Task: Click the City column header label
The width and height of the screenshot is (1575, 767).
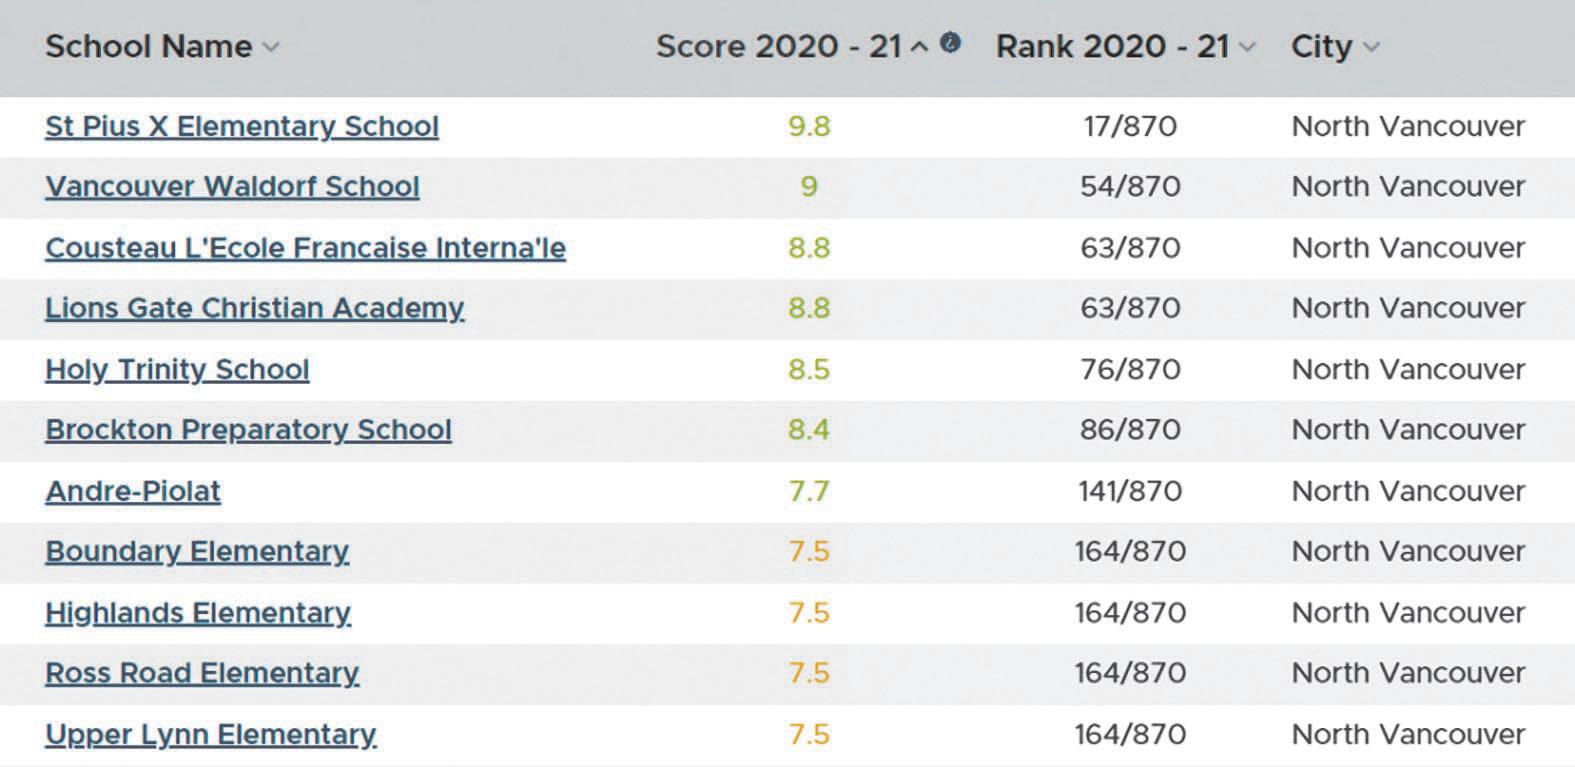Action: tap(1321, 46)
